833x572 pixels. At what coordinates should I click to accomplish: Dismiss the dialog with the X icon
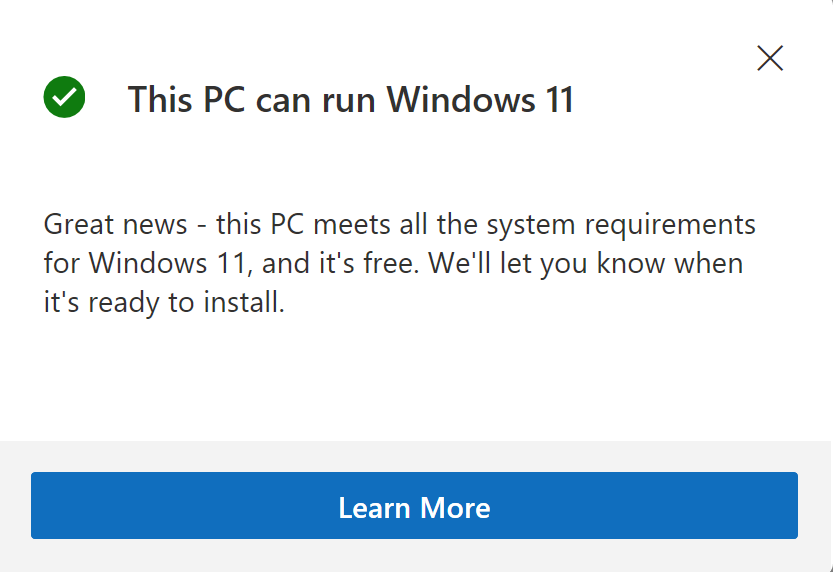(x=770, y=58)
